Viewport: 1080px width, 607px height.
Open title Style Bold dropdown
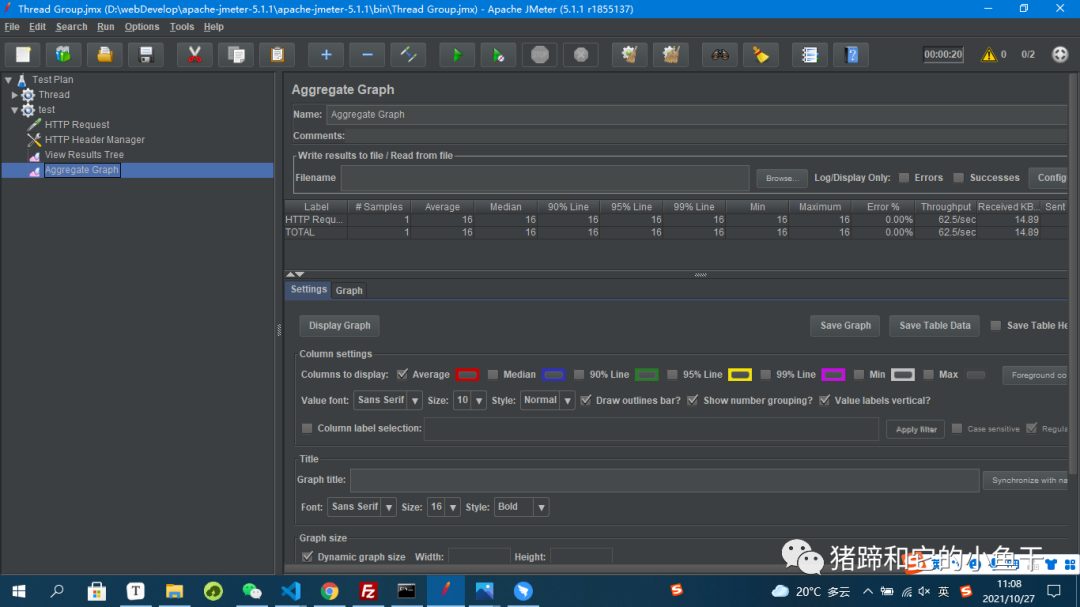point(521,507)
